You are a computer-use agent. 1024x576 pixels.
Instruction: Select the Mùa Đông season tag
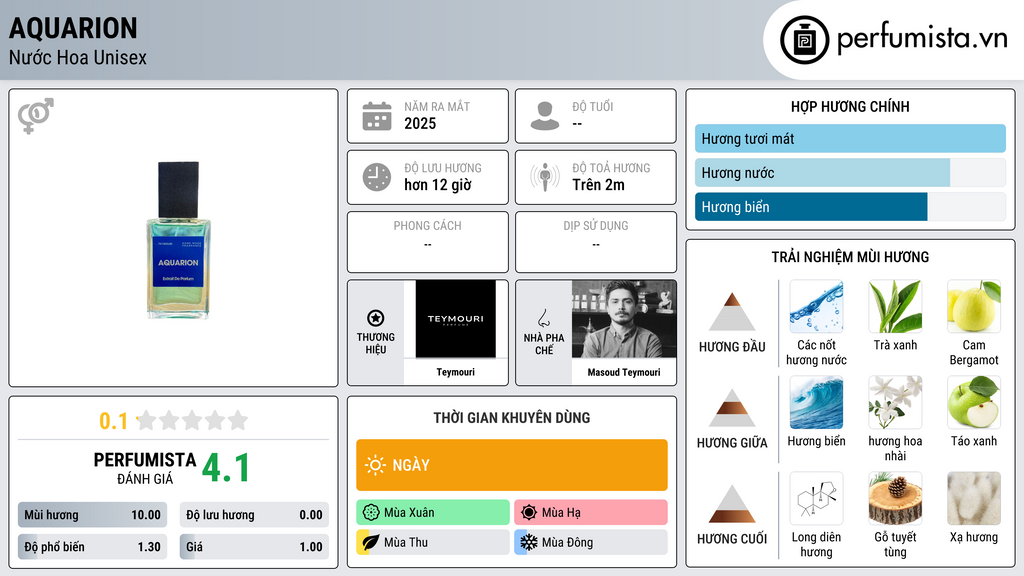click(x=590, y=542)
